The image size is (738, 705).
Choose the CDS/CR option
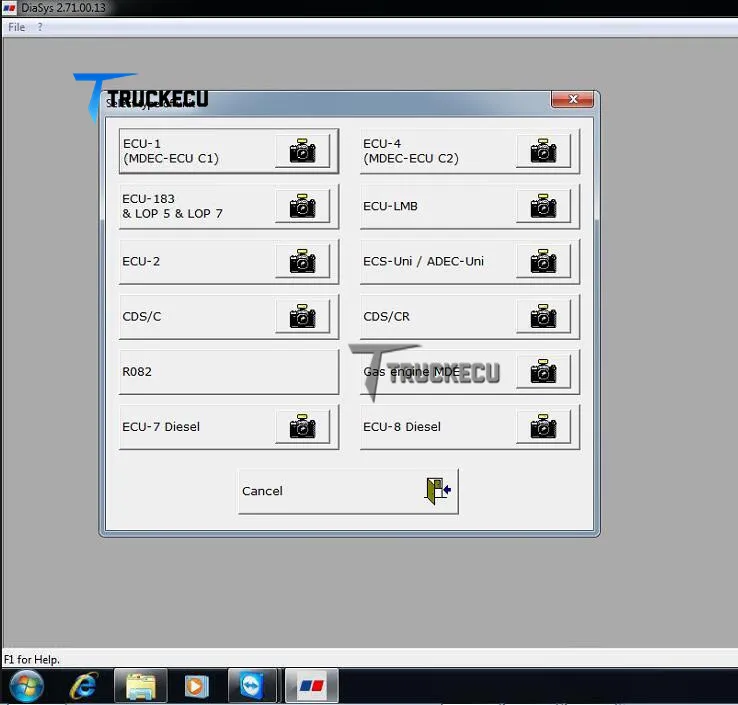[x=470, y=316]
